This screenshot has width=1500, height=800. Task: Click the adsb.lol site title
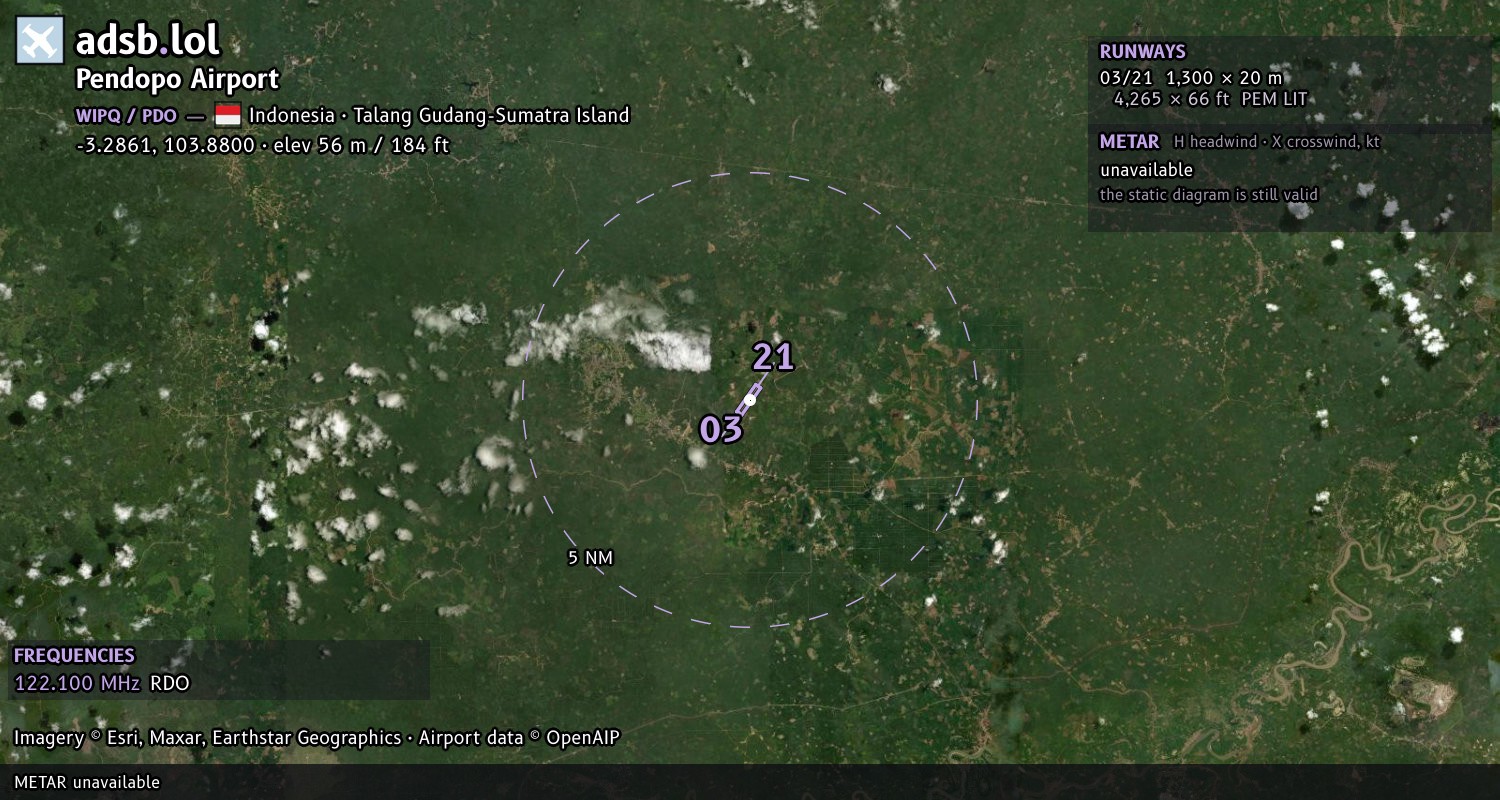(x=148, y=41)
